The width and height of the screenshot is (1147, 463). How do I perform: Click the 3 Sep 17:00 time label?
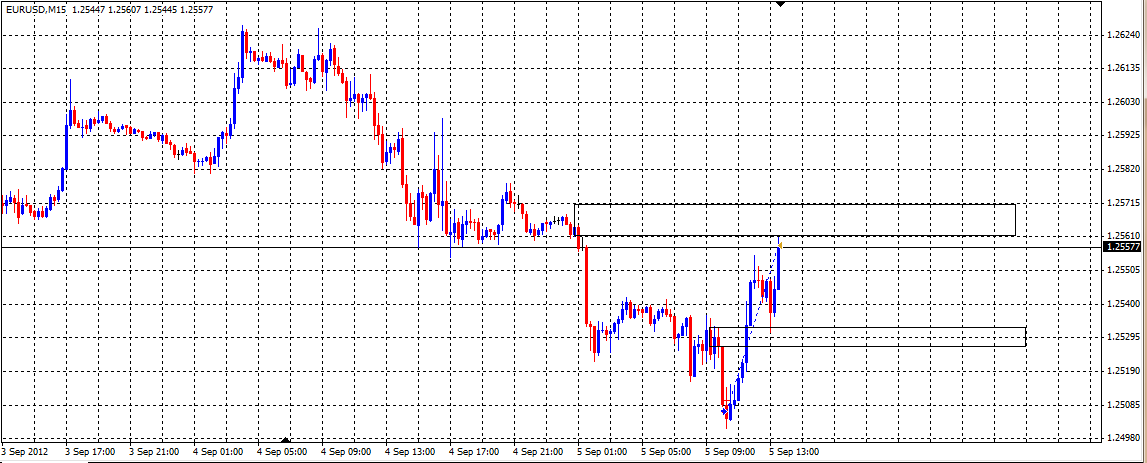tap(89, 452)
